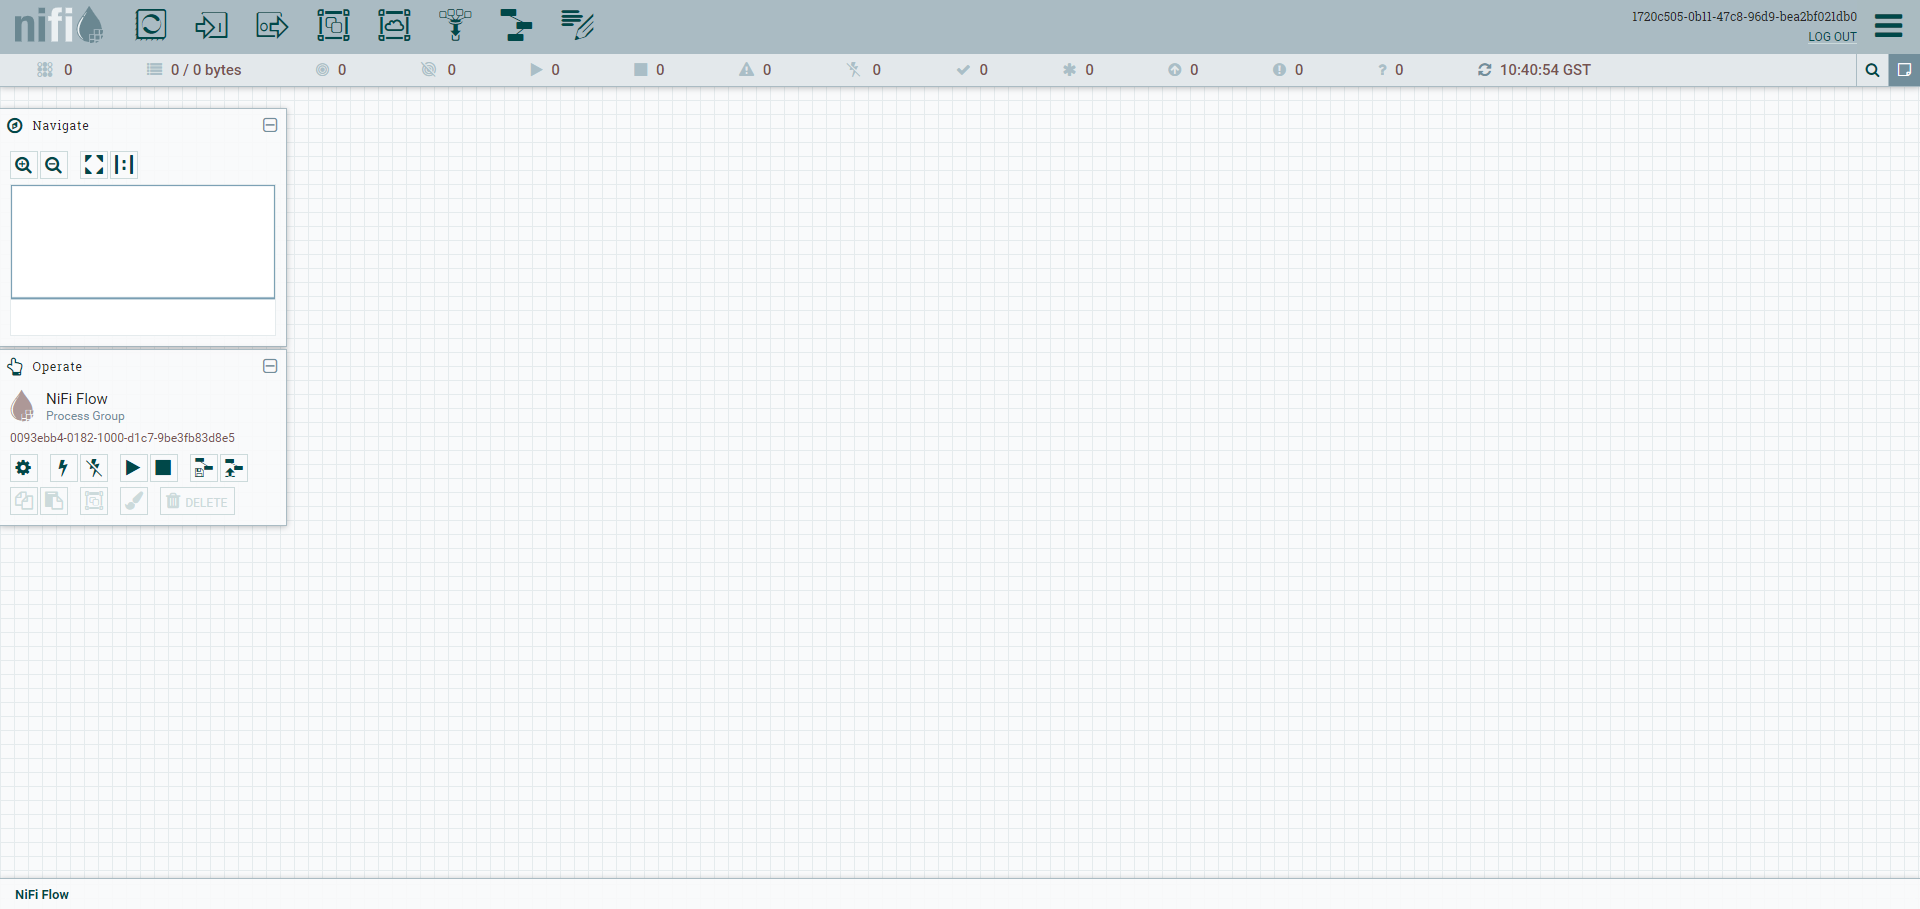Click the DELETE button
This screenshot has width=1920, height=909.
[x=197, y=501]
